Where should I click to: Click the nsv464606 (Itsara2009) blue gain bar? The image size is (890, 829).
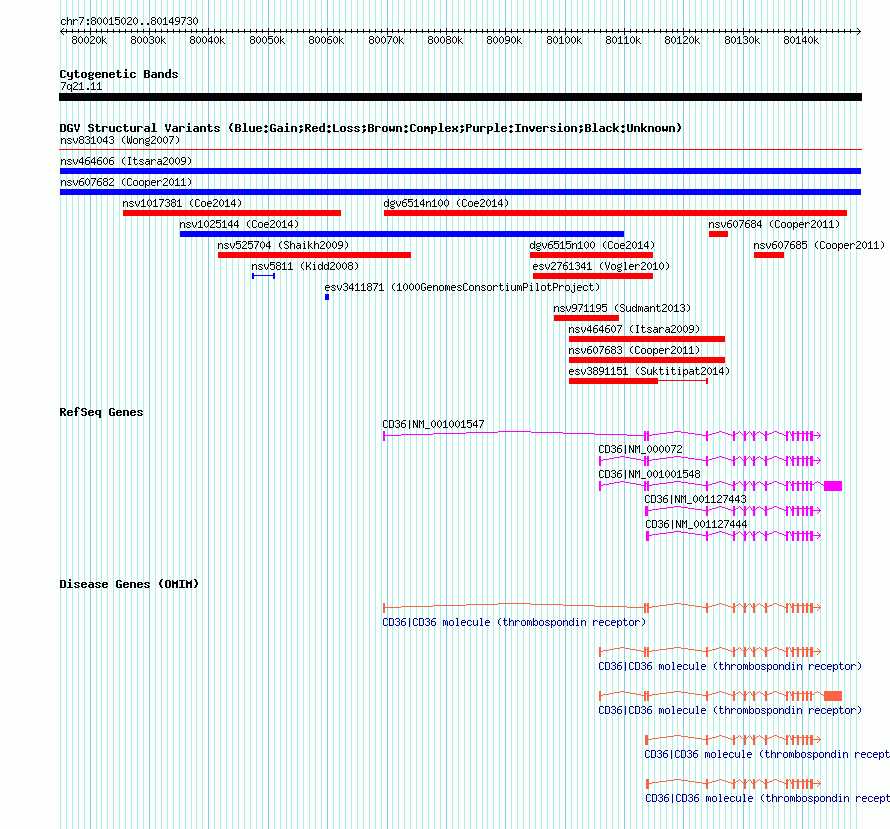460,171
